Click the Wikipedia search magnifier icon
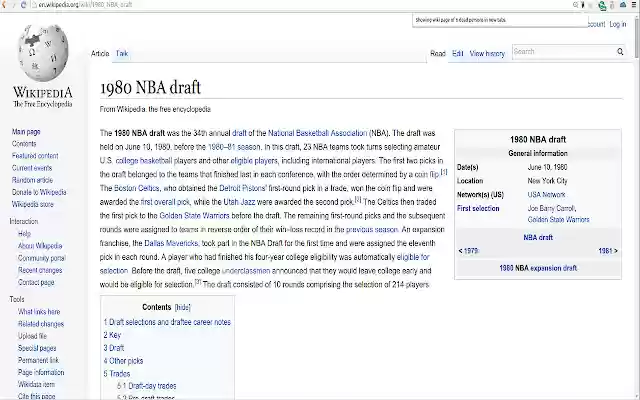 point(620,52)
